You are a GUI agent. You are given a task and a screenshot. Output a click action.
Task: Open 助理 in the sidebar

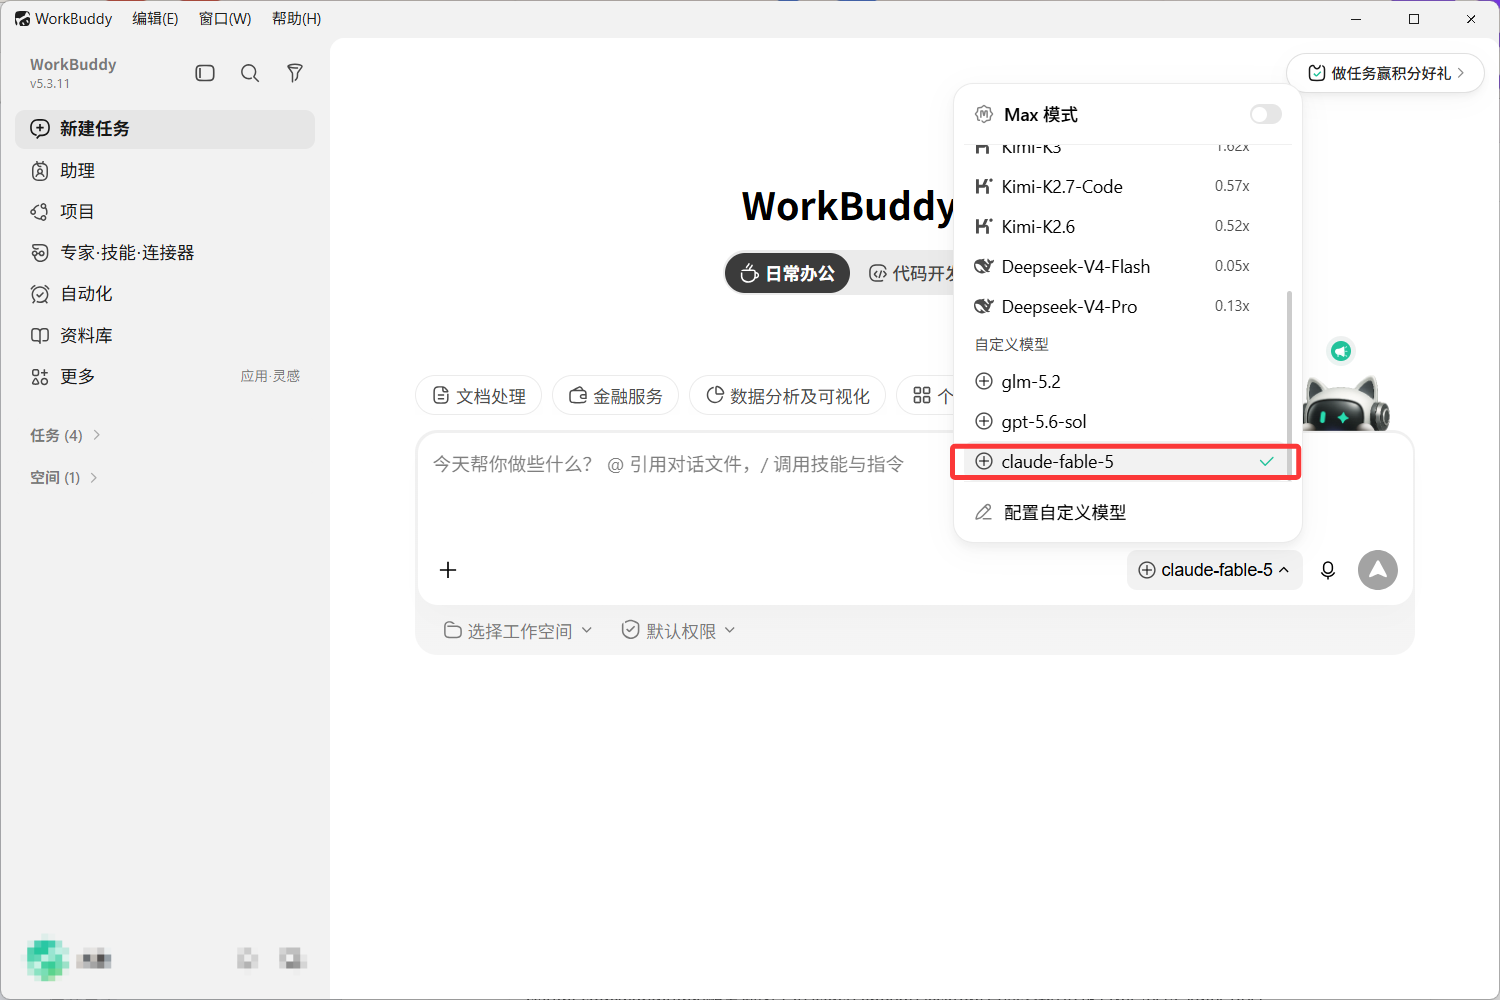click(165, 171)
